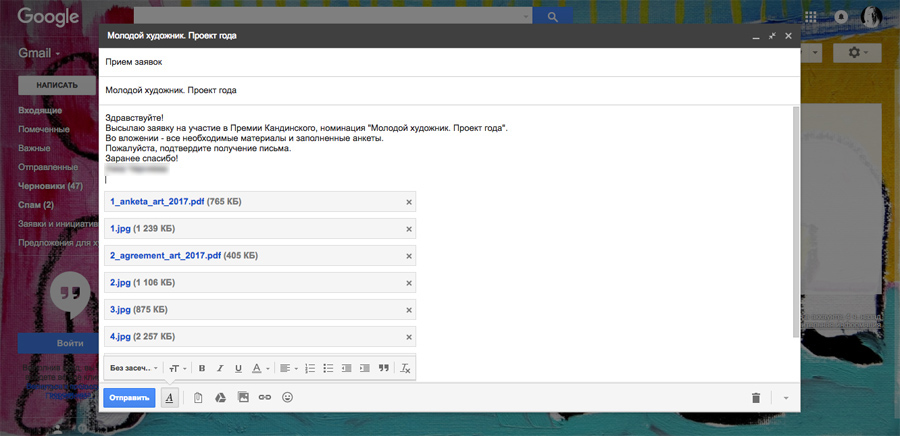
Task: Remove attachment 1_anketa_art_2017.pdf
Action: 408,202
